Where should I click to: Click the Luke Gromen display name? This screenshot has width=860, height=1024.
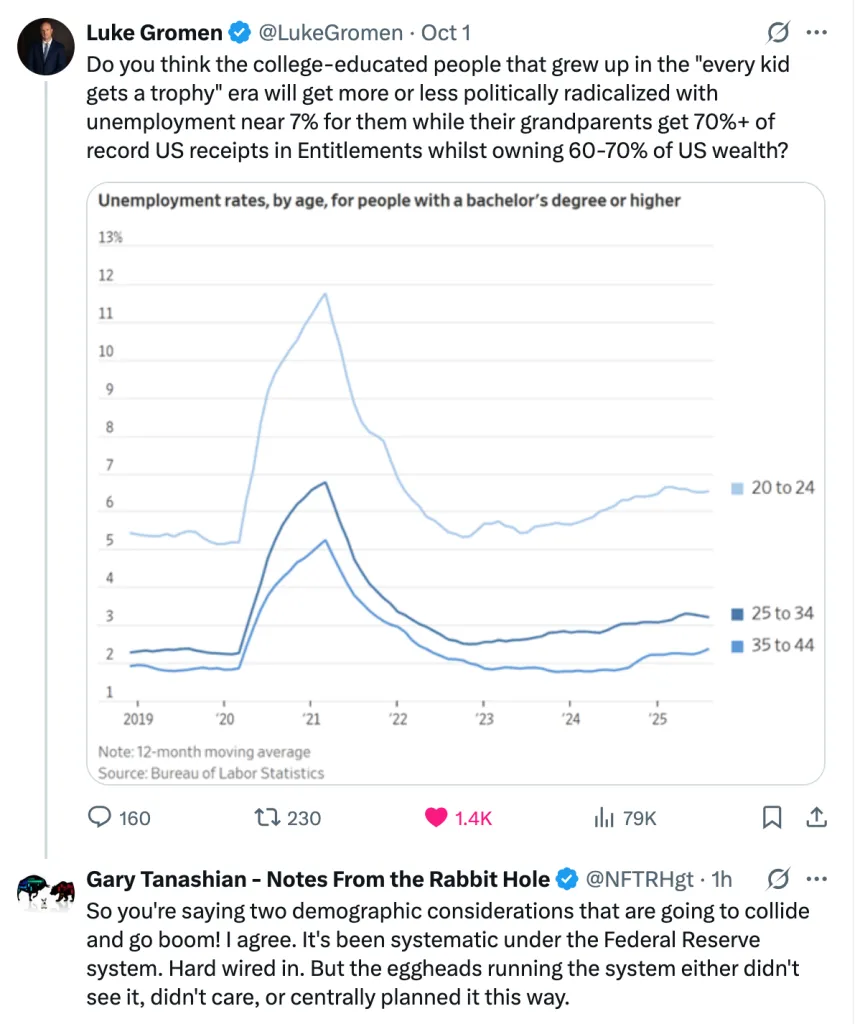pos(154,33)
